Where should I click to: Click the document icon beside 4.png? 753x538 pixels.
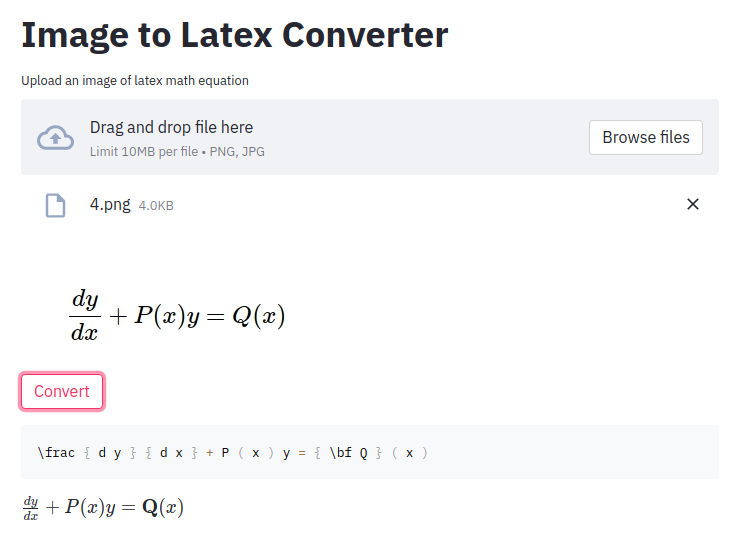click(x=55, y=205)
